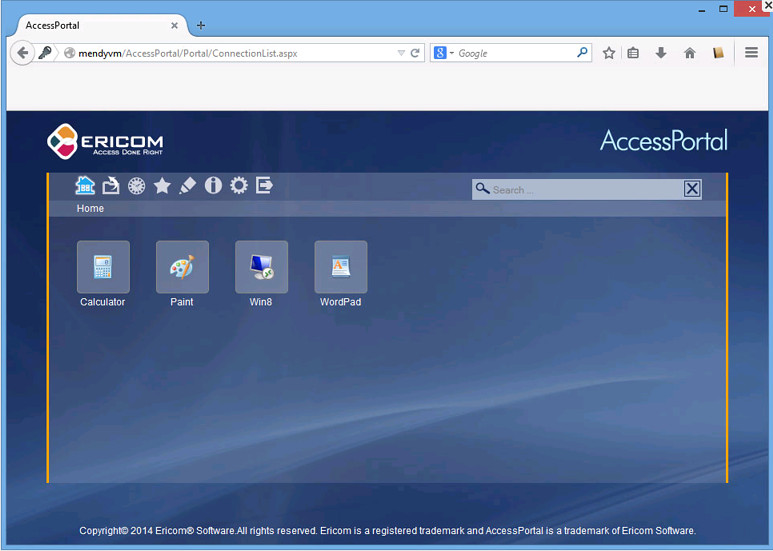This screenshot has height=551, width=773.
Task: Clear the portal search with X button
Action: tap(692, 189)
